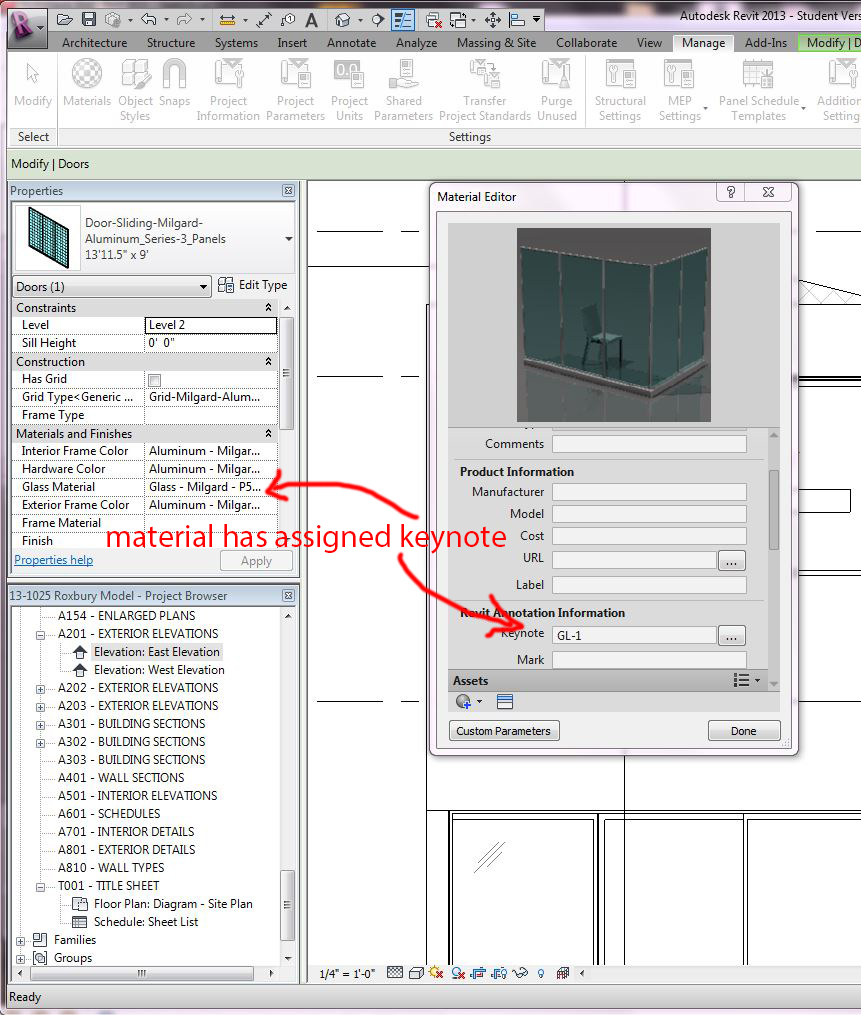Viewport: 861px width, 1015px height.
Task: Expand the Families tree node
Action: coord(21,940)
